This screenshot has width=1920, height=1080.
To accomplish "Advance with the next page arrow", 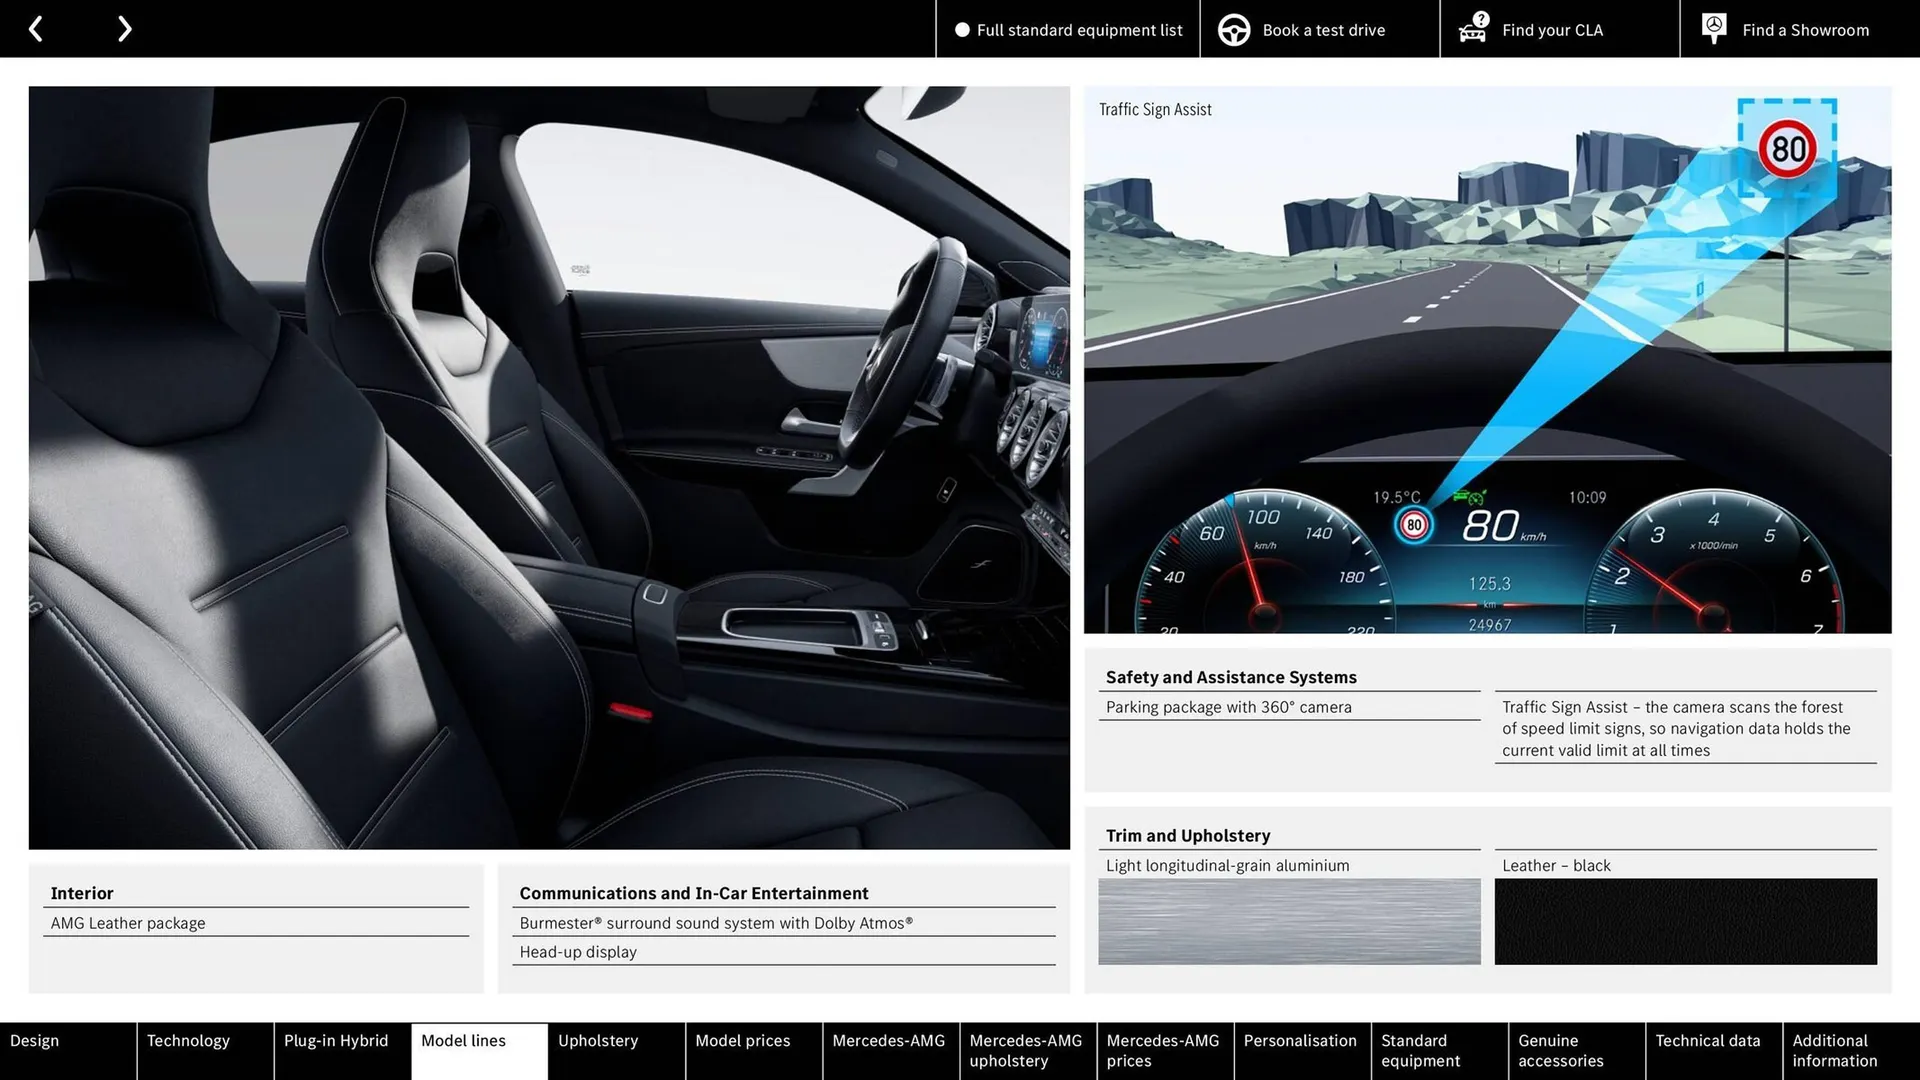I will pyautogui.click(x=124, y=28).
